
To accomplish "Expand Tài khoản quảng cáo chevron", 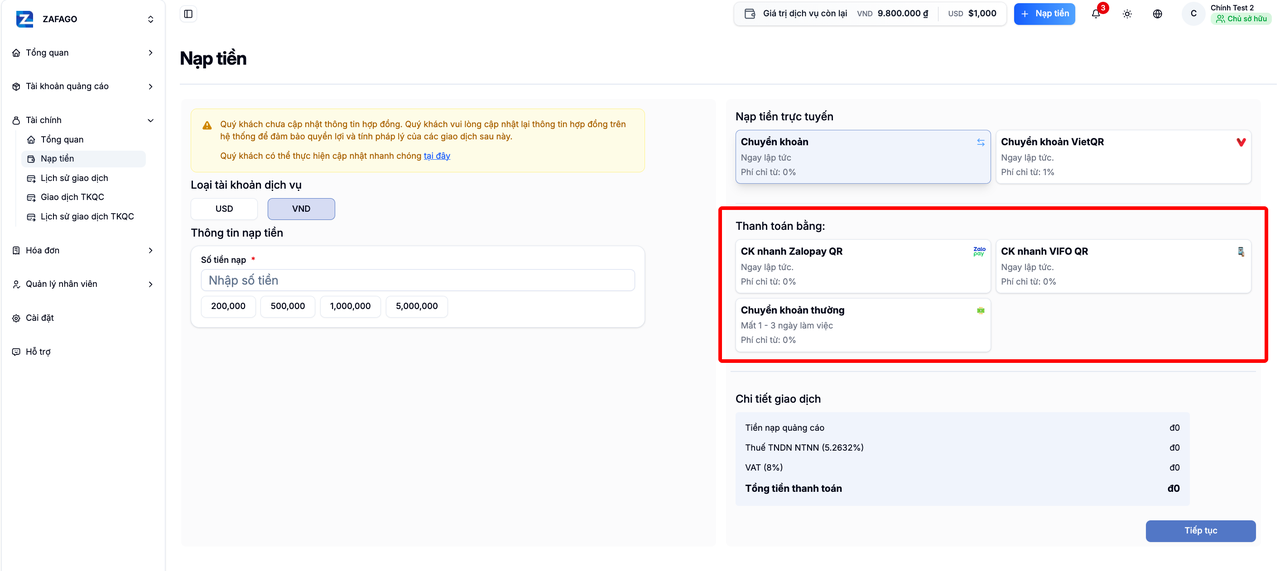I will click(151, 87).
